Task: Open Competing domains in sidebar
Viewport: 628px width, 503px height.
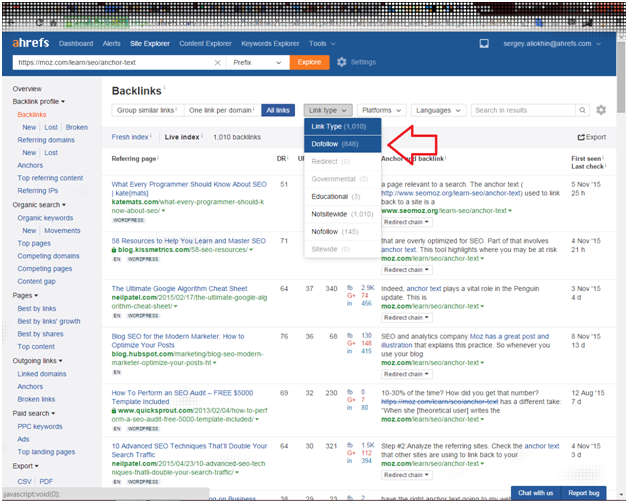Action: [48, 256]
